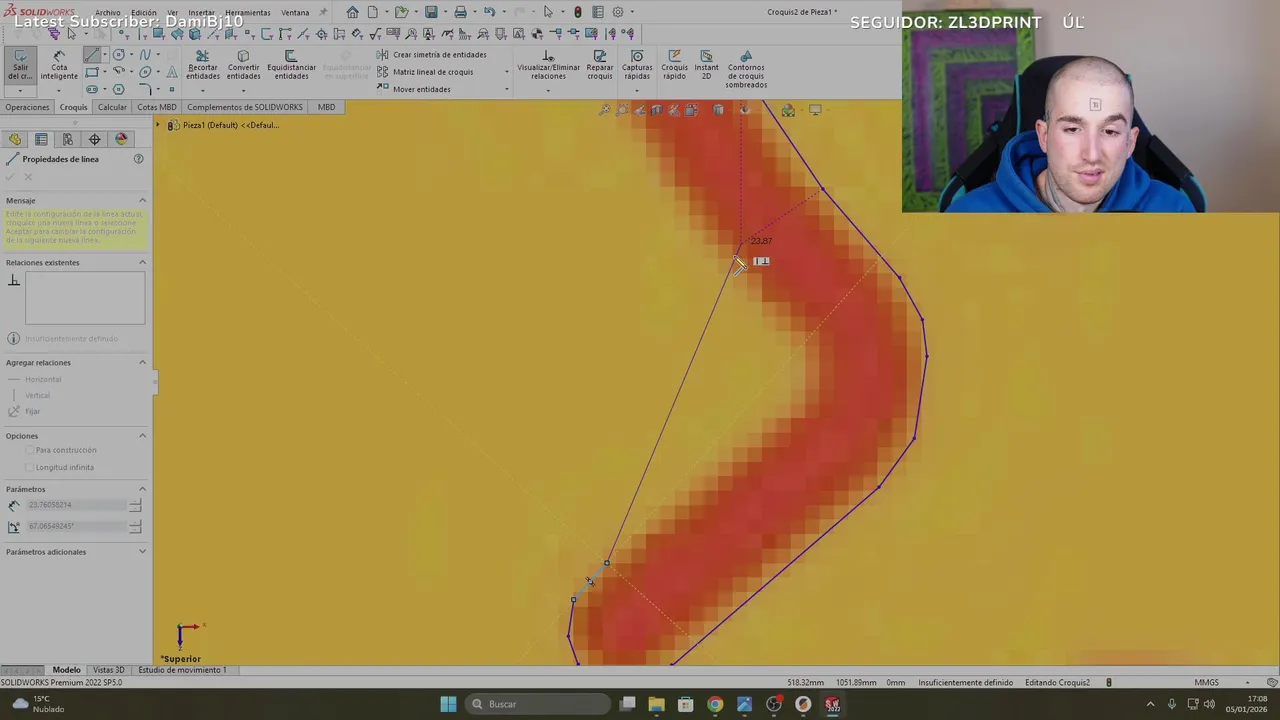Click Equidistanciar entidades tool
This screenshot has width=1280, height=720.
coord(291,66)
